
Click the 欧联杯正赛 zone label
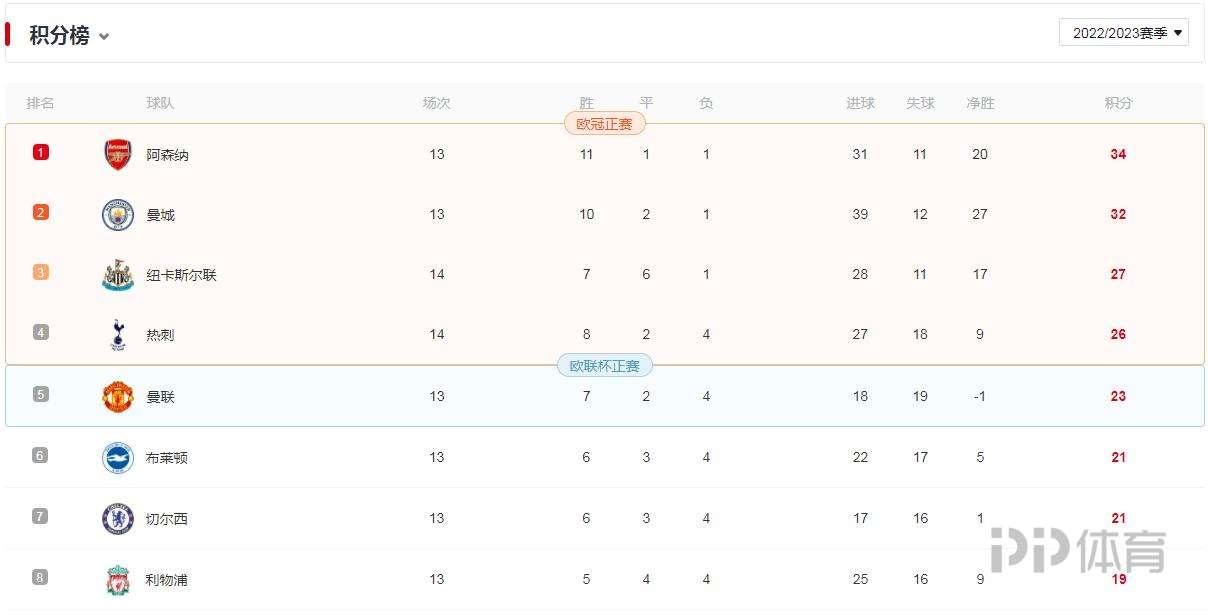pos(604,366)
